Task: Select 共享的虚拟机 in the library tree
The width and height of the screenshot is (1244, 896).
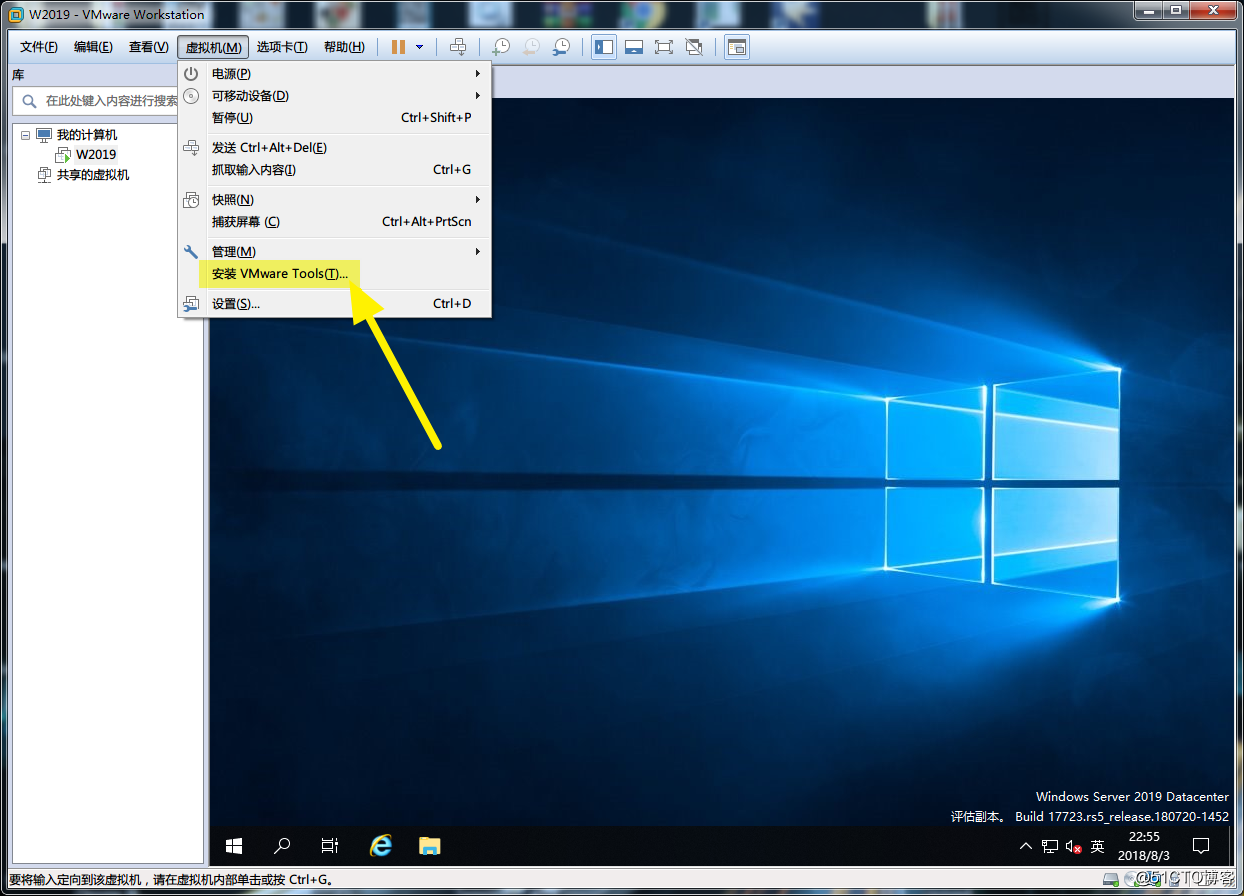Action: [x=92, y=175]
